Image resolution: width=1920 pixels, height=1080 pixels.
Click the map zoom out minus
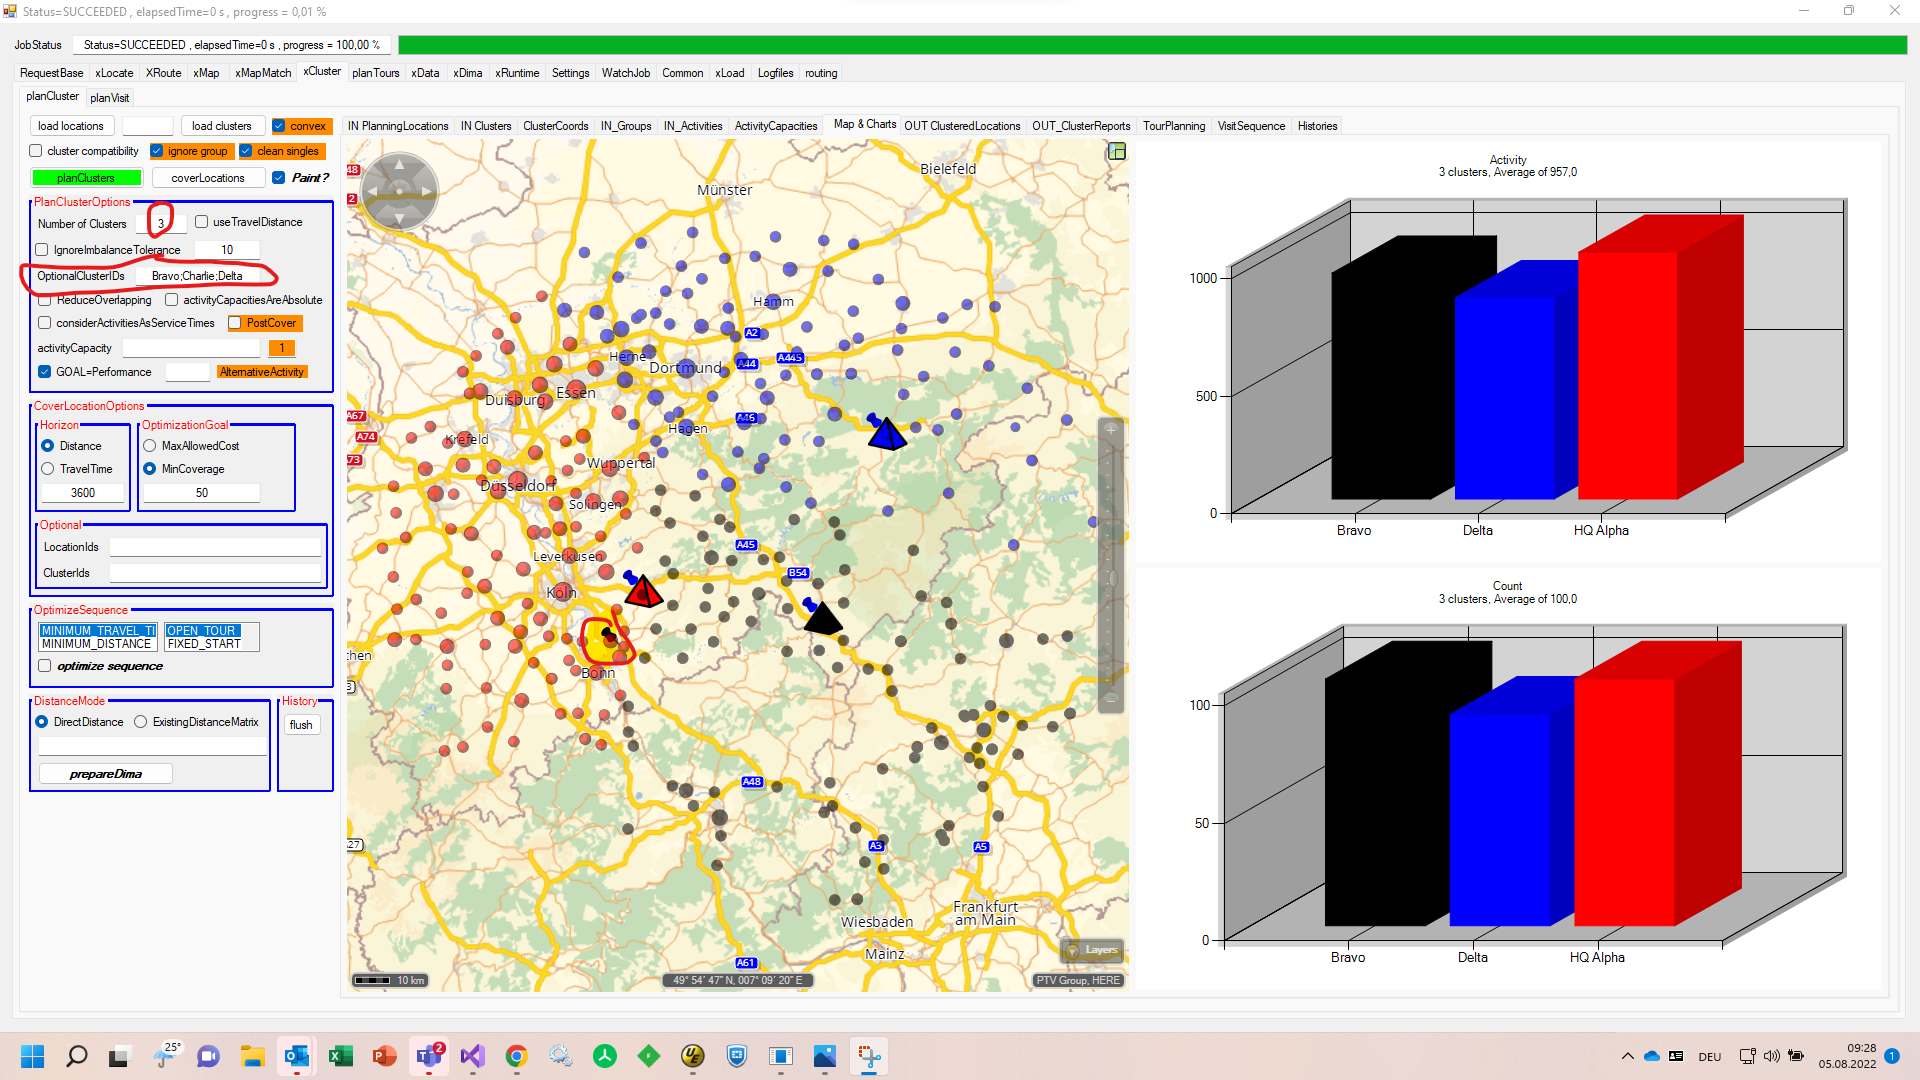click(1110, 701)
